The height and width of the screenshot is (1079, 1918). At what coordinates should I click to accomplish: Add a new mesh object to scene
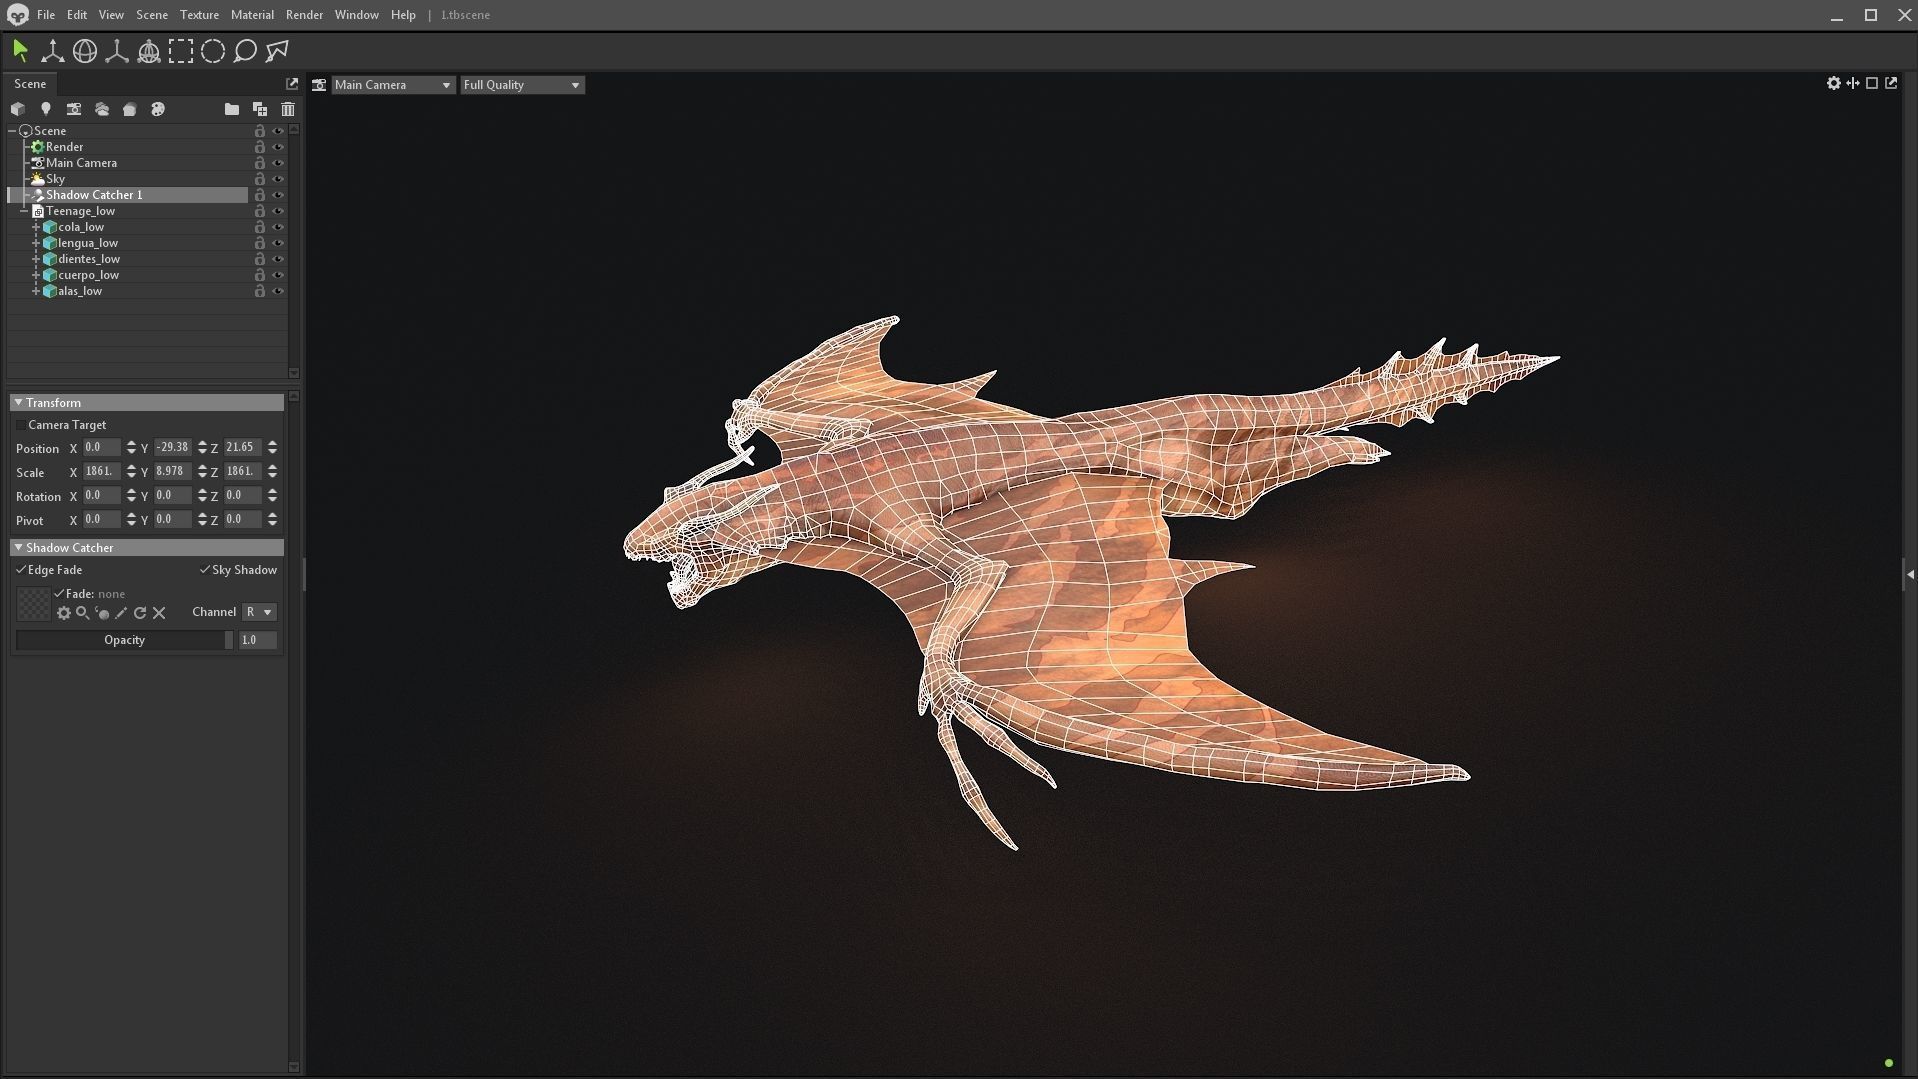[x=18, y=109]
